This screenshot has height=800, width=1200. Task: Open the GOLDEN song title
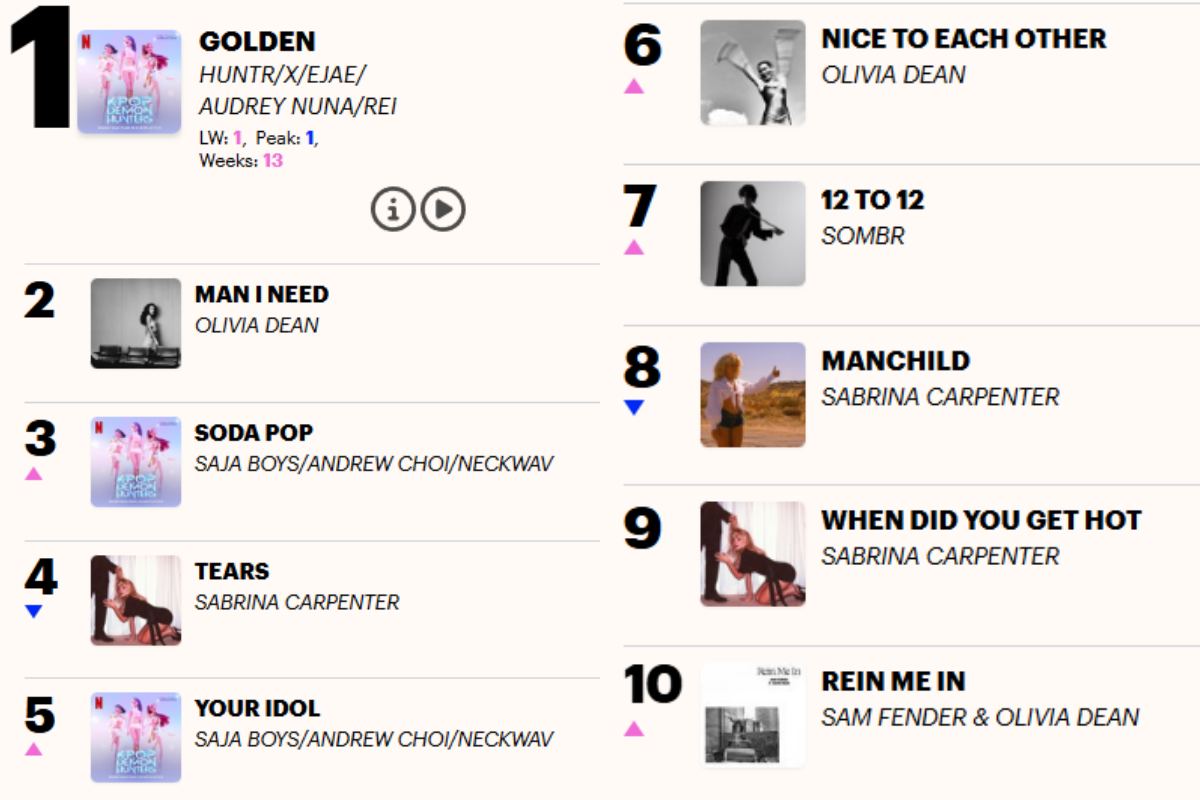click(x=259, y=41)
